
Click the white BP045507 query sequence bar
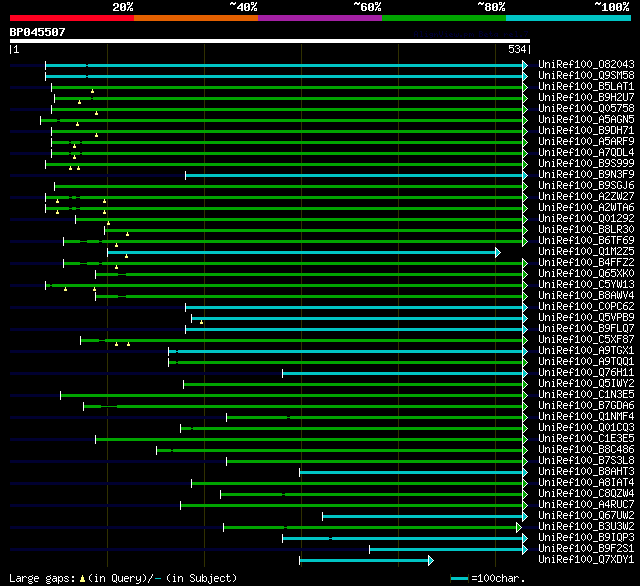click(x=270, y=41)
